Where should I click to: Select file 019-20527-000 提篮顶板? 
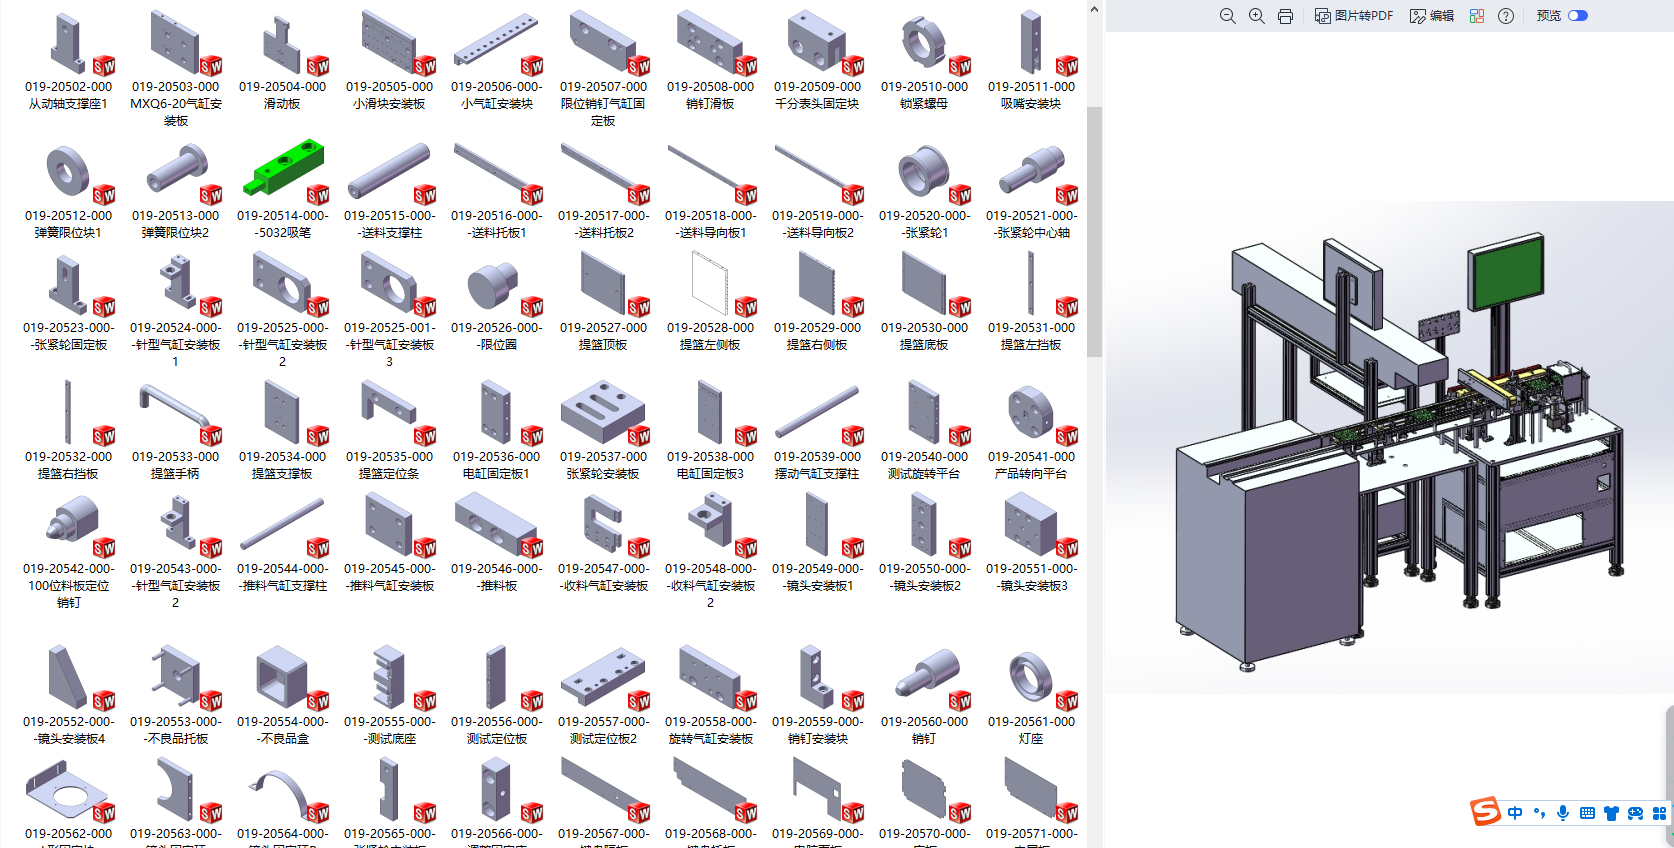pyautogui.click(x=603, y=302)
